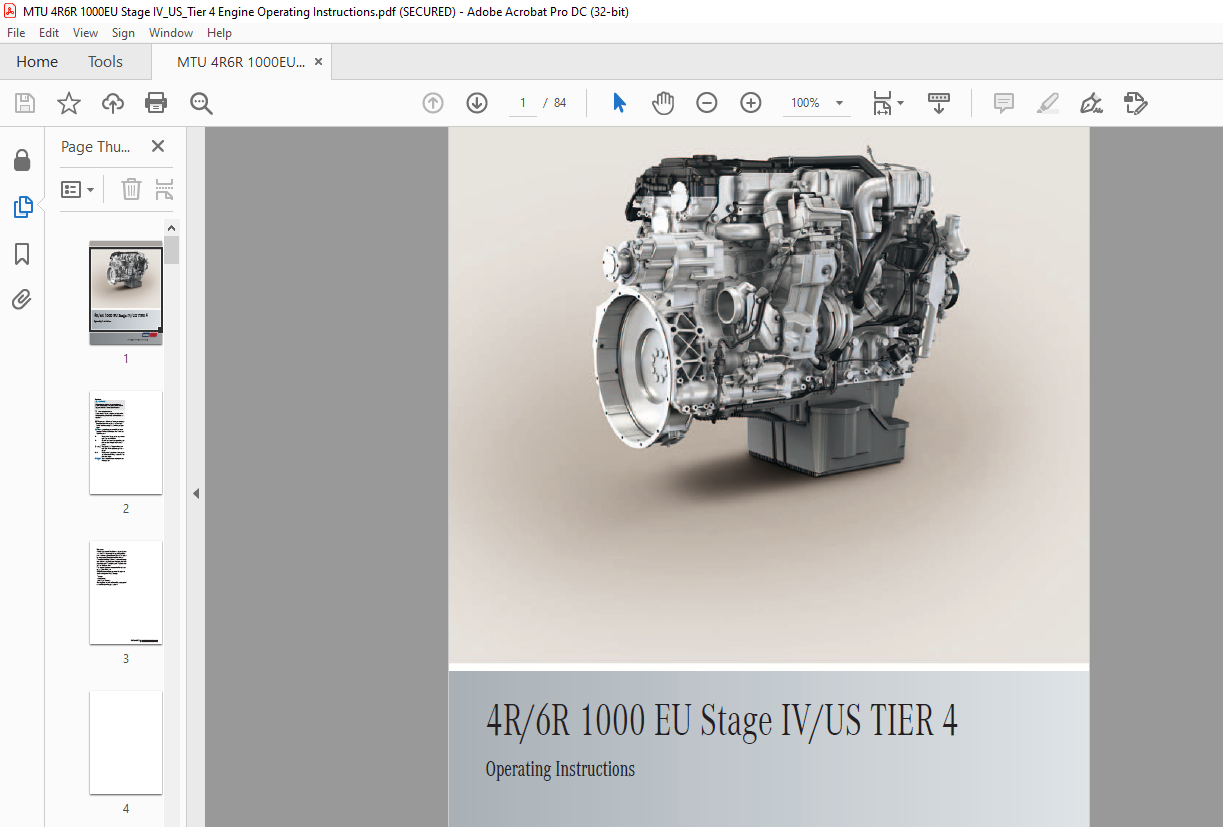Open the Help menu
The height and width of the screenshot is (827, 1223).
click(x=219, y=33)
